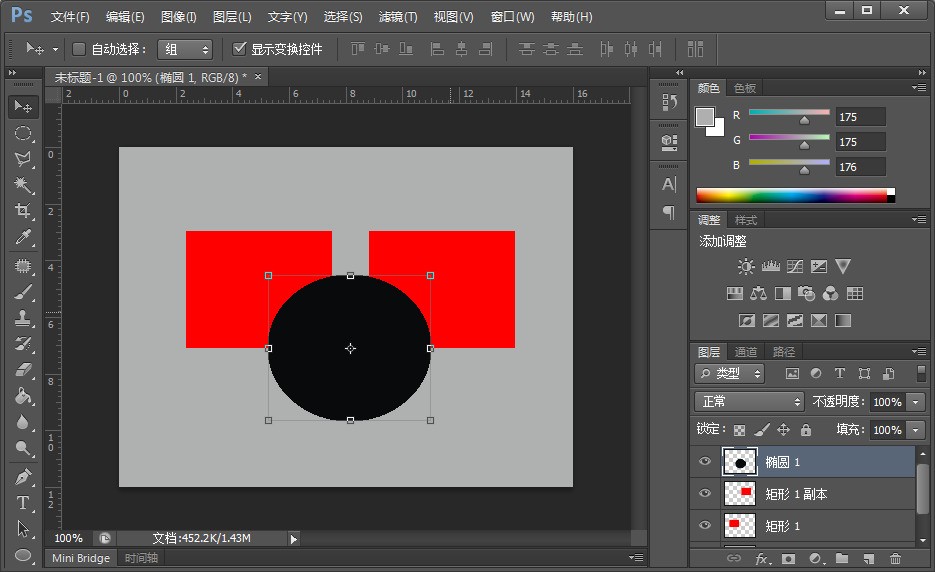Screen dimensions: 935x572
Task: Select the Move tool in toolbox
Action: point(23,106)
